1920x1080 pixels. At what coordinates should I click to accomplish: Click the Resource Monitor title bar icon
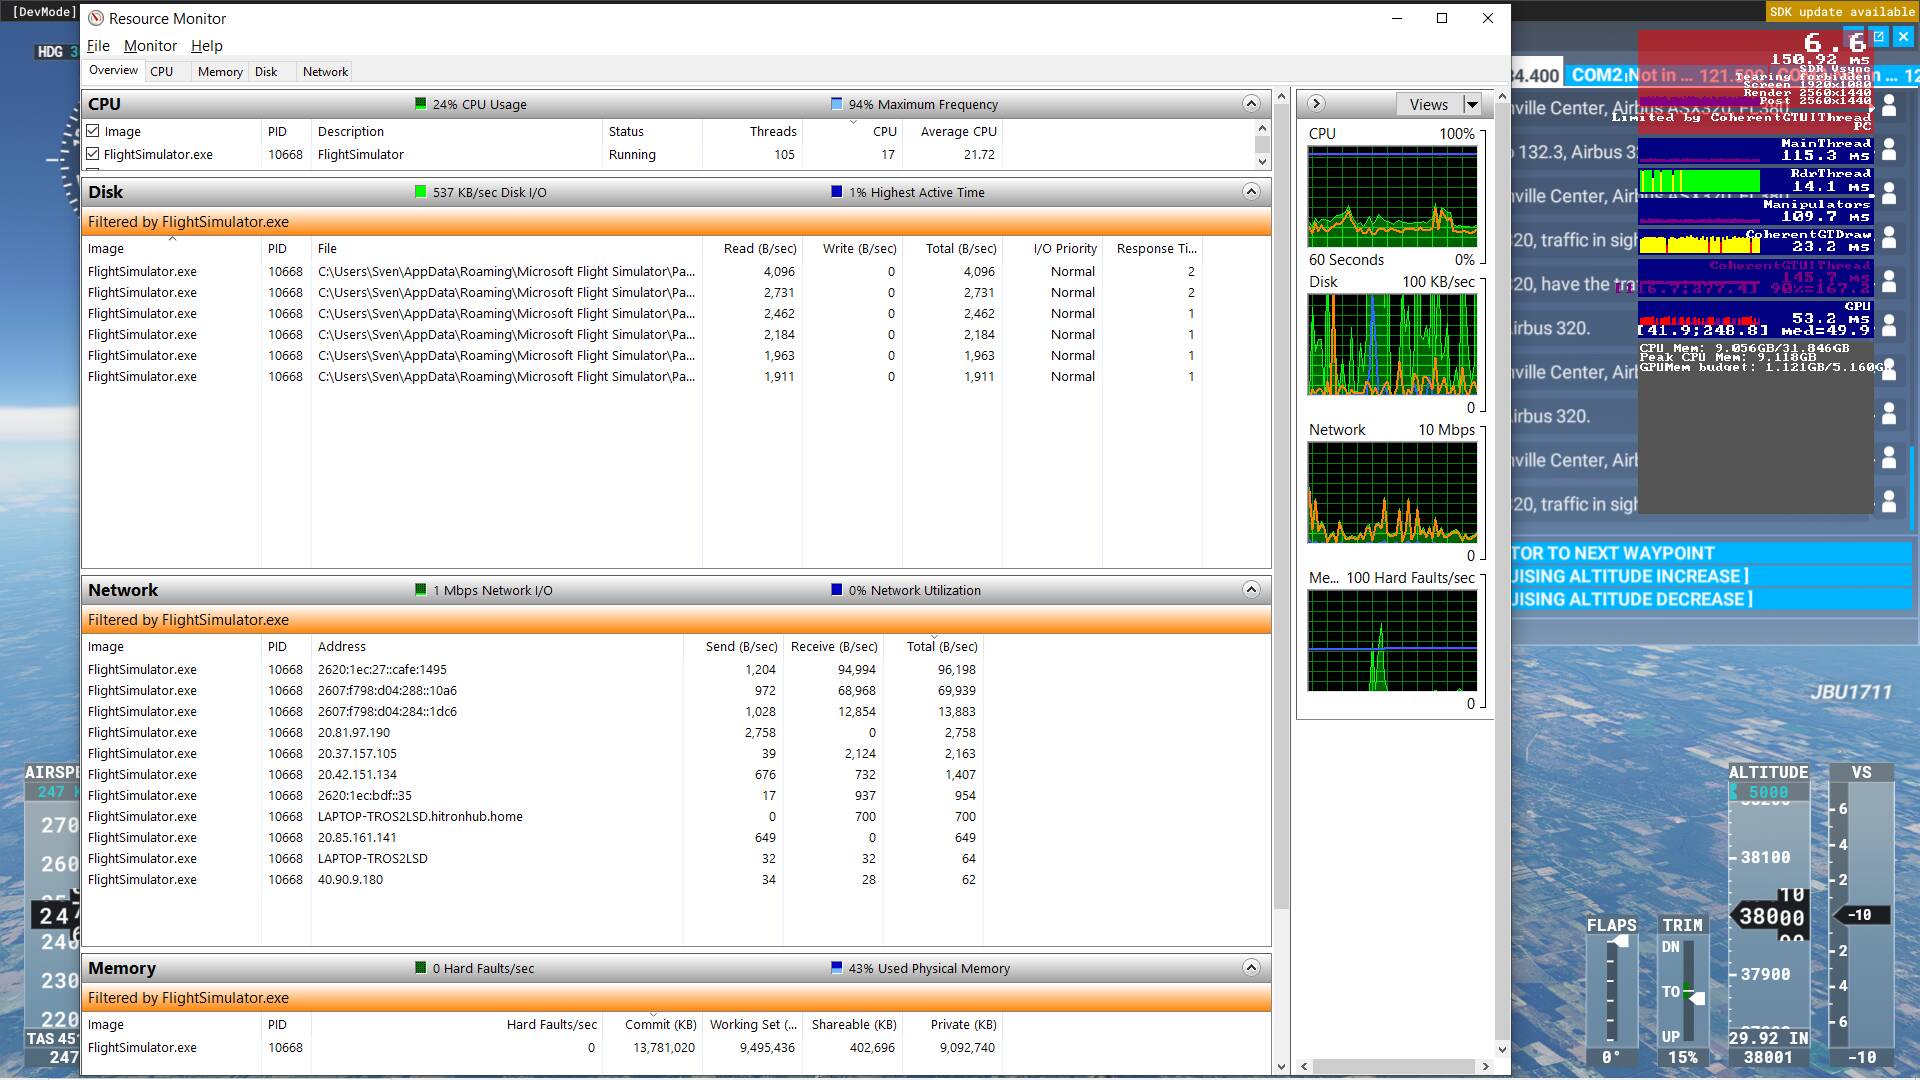click(x=96, y=19)
